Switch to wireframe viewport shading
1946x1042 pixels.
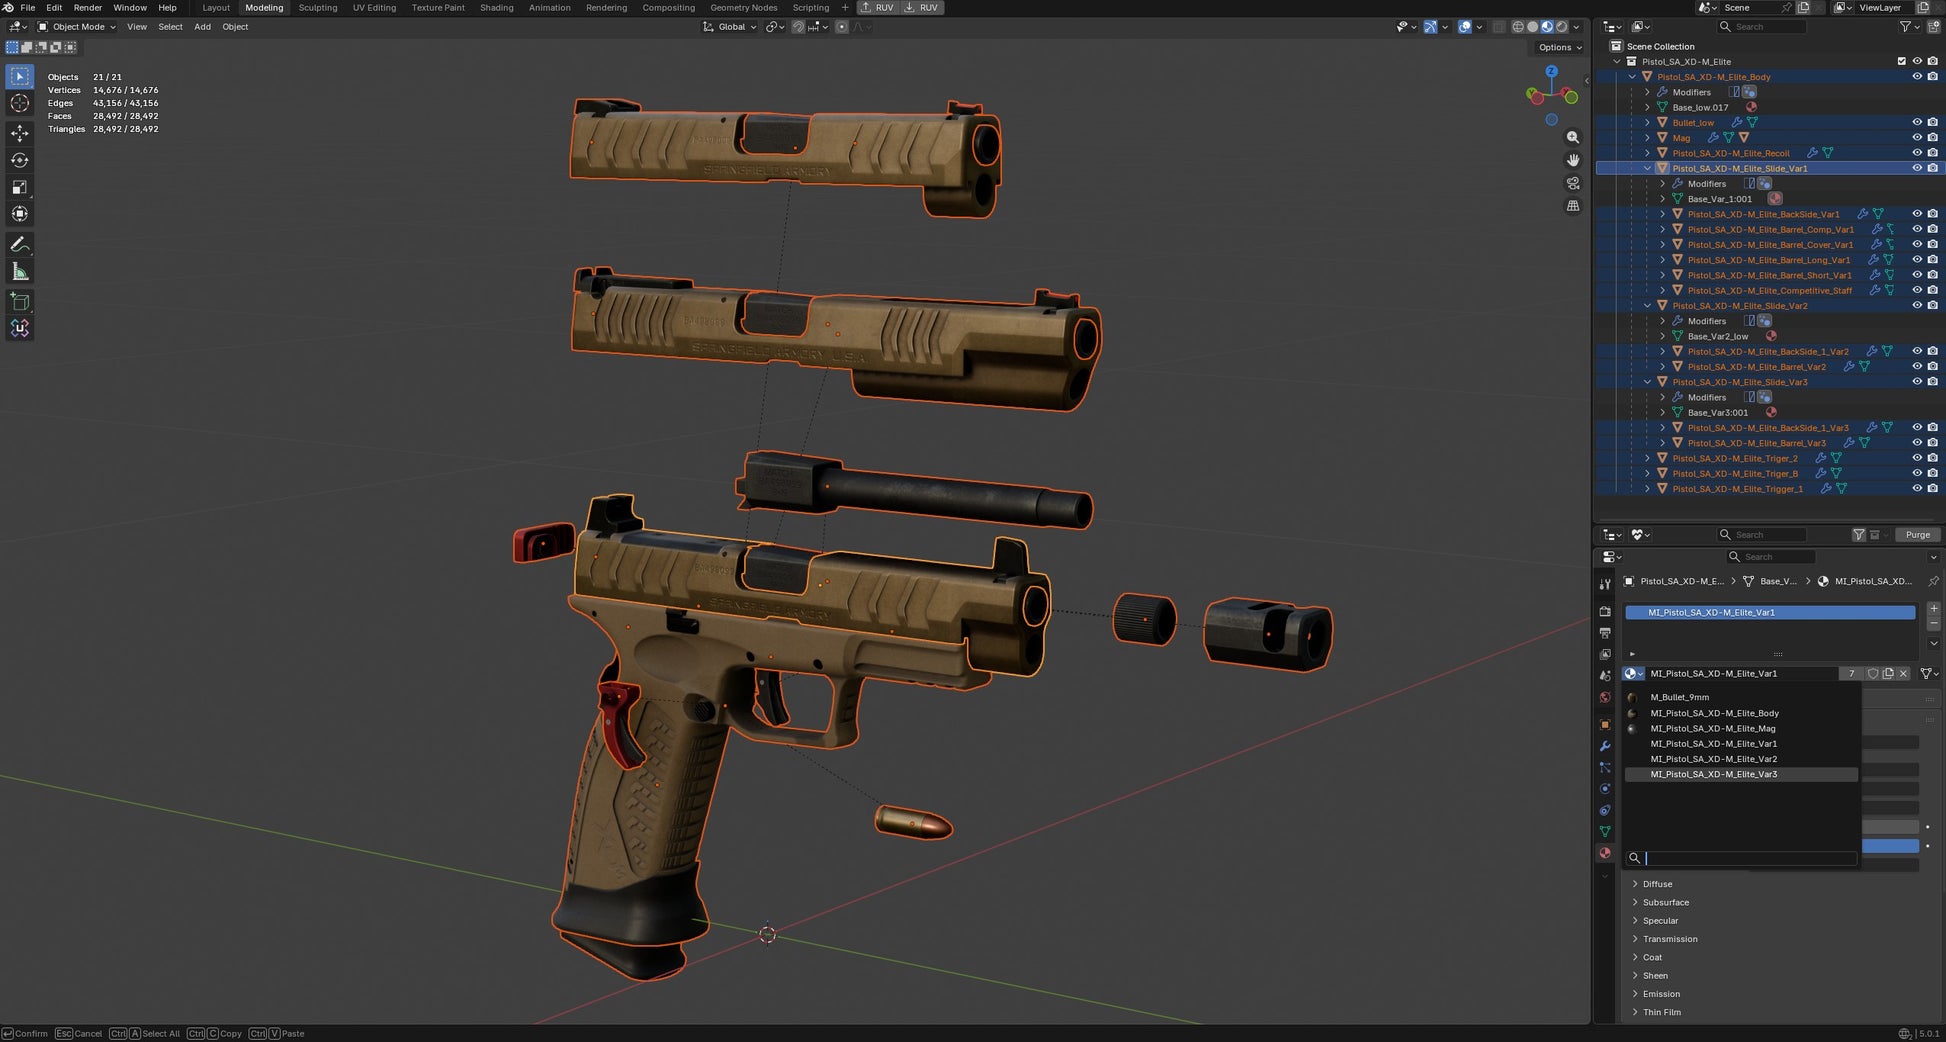[x=1518, y=27]
